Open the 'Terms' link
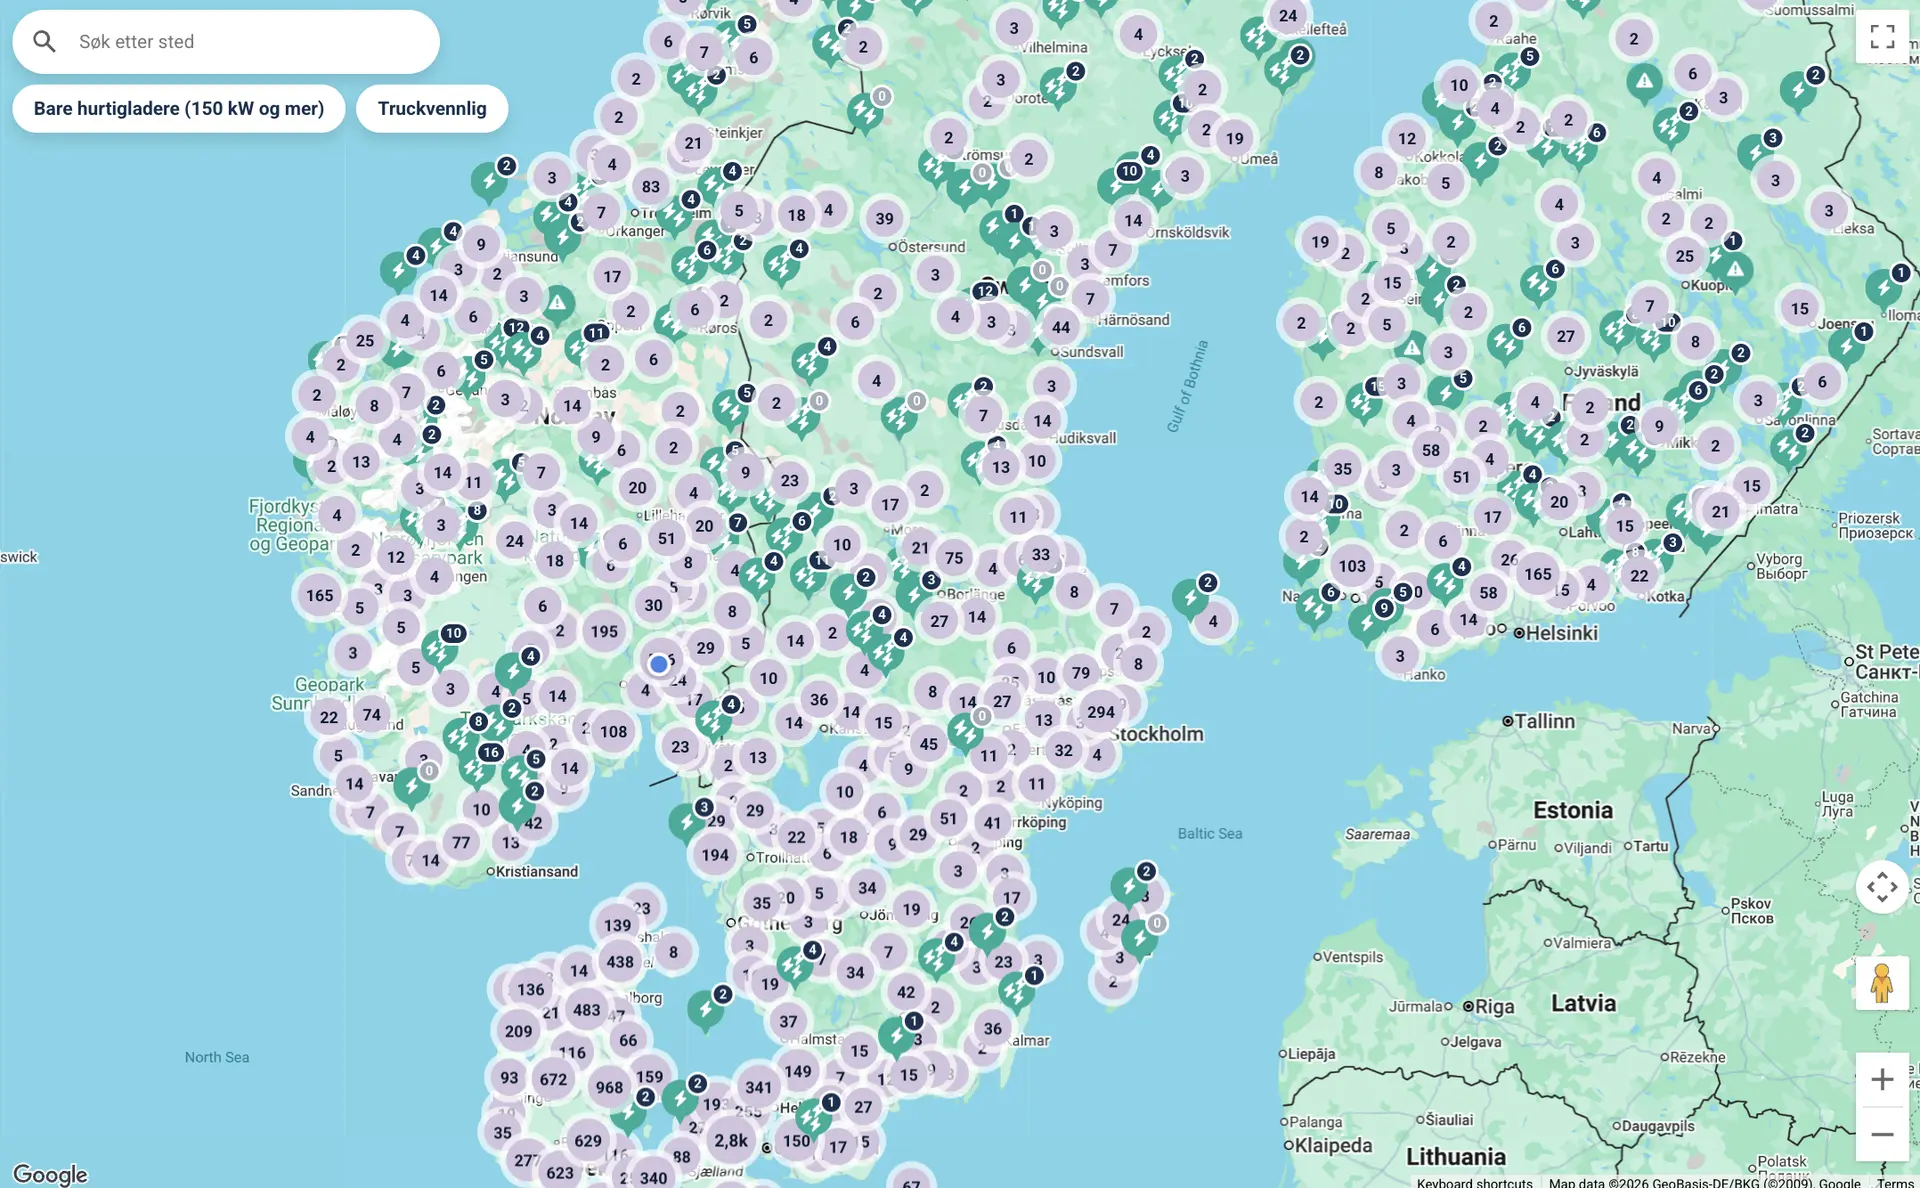1920x1188 pixels. pos(1895,1182)
